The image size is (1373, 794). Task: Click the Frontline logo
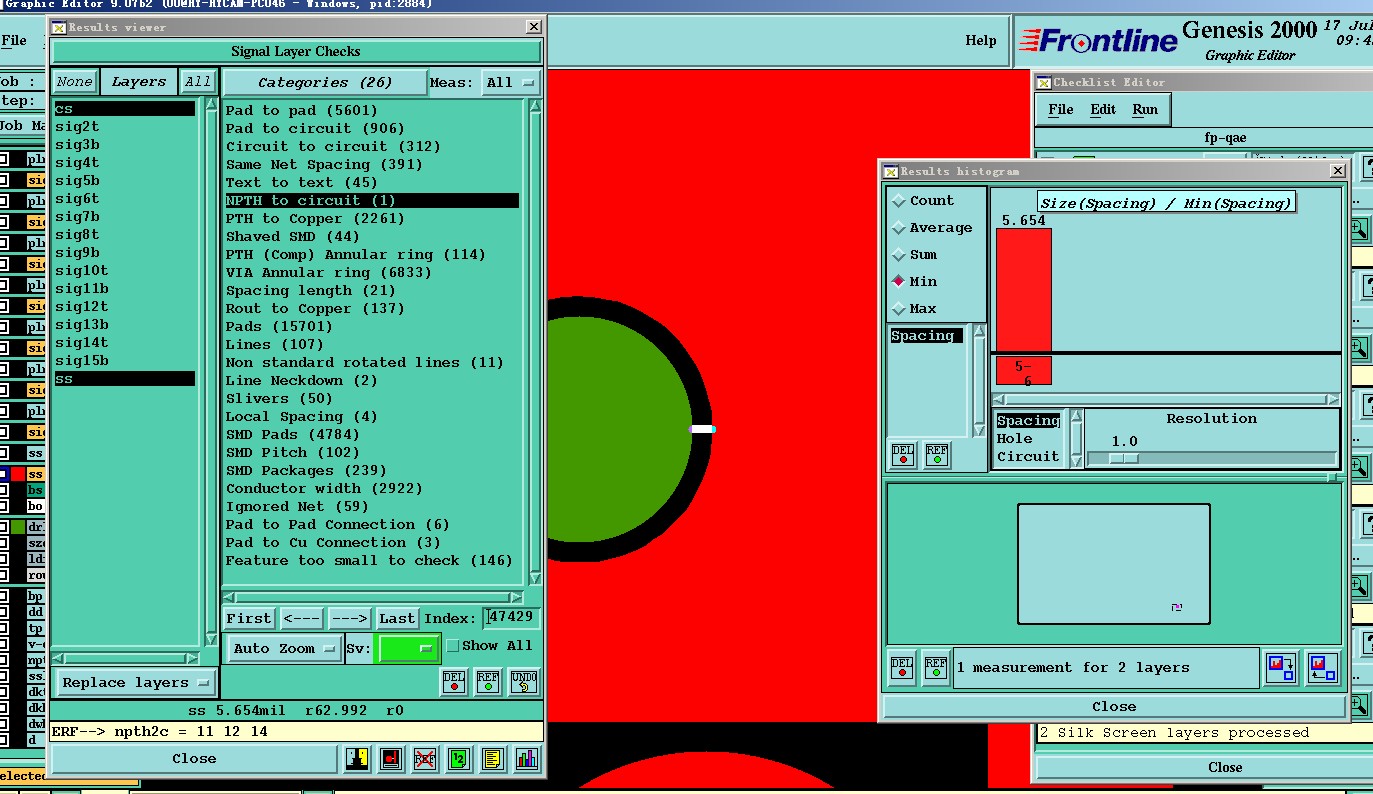tap(1098, 41)
